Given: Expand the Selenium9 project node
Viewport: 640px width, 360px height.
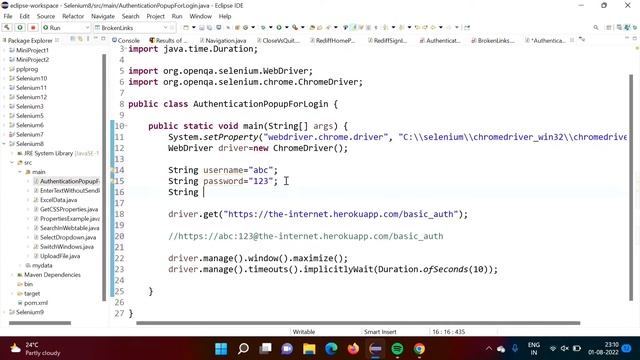Looking at the screenshot, I should tap(4, 312).
